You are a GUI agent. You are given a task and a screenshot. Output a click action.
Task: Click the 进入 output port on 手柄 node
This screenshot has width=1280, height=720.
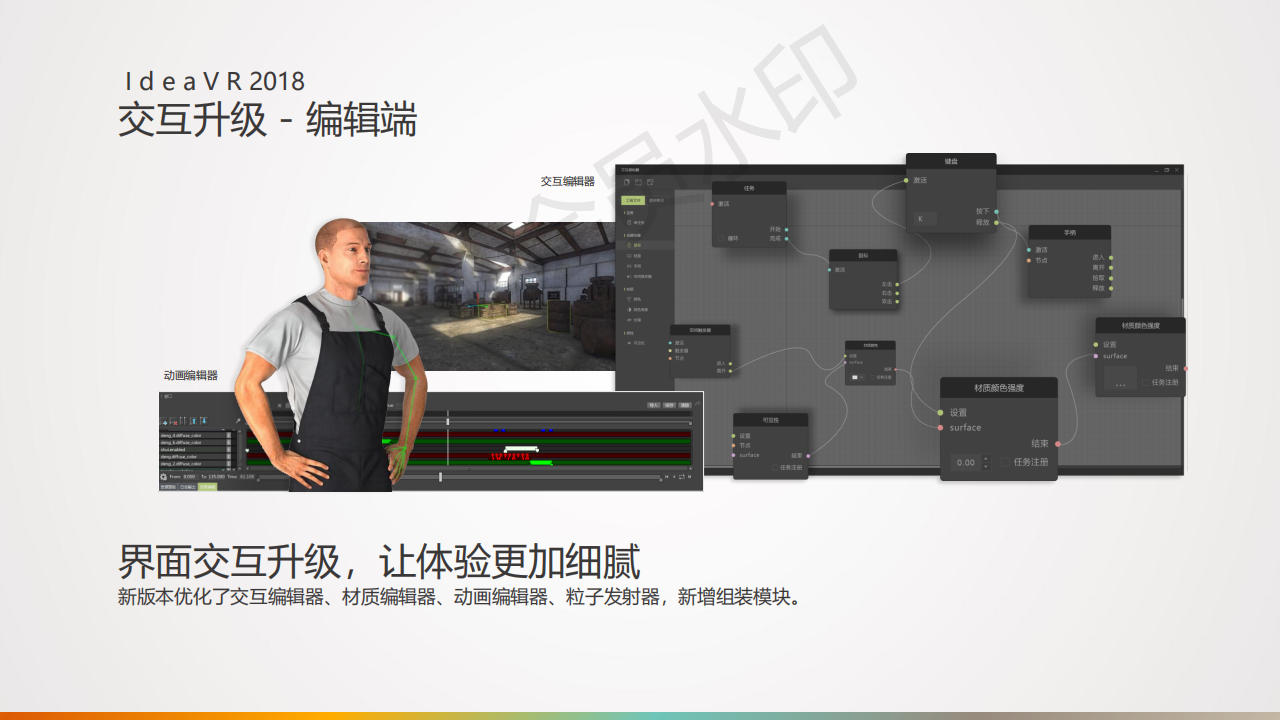click(1111, 258)
